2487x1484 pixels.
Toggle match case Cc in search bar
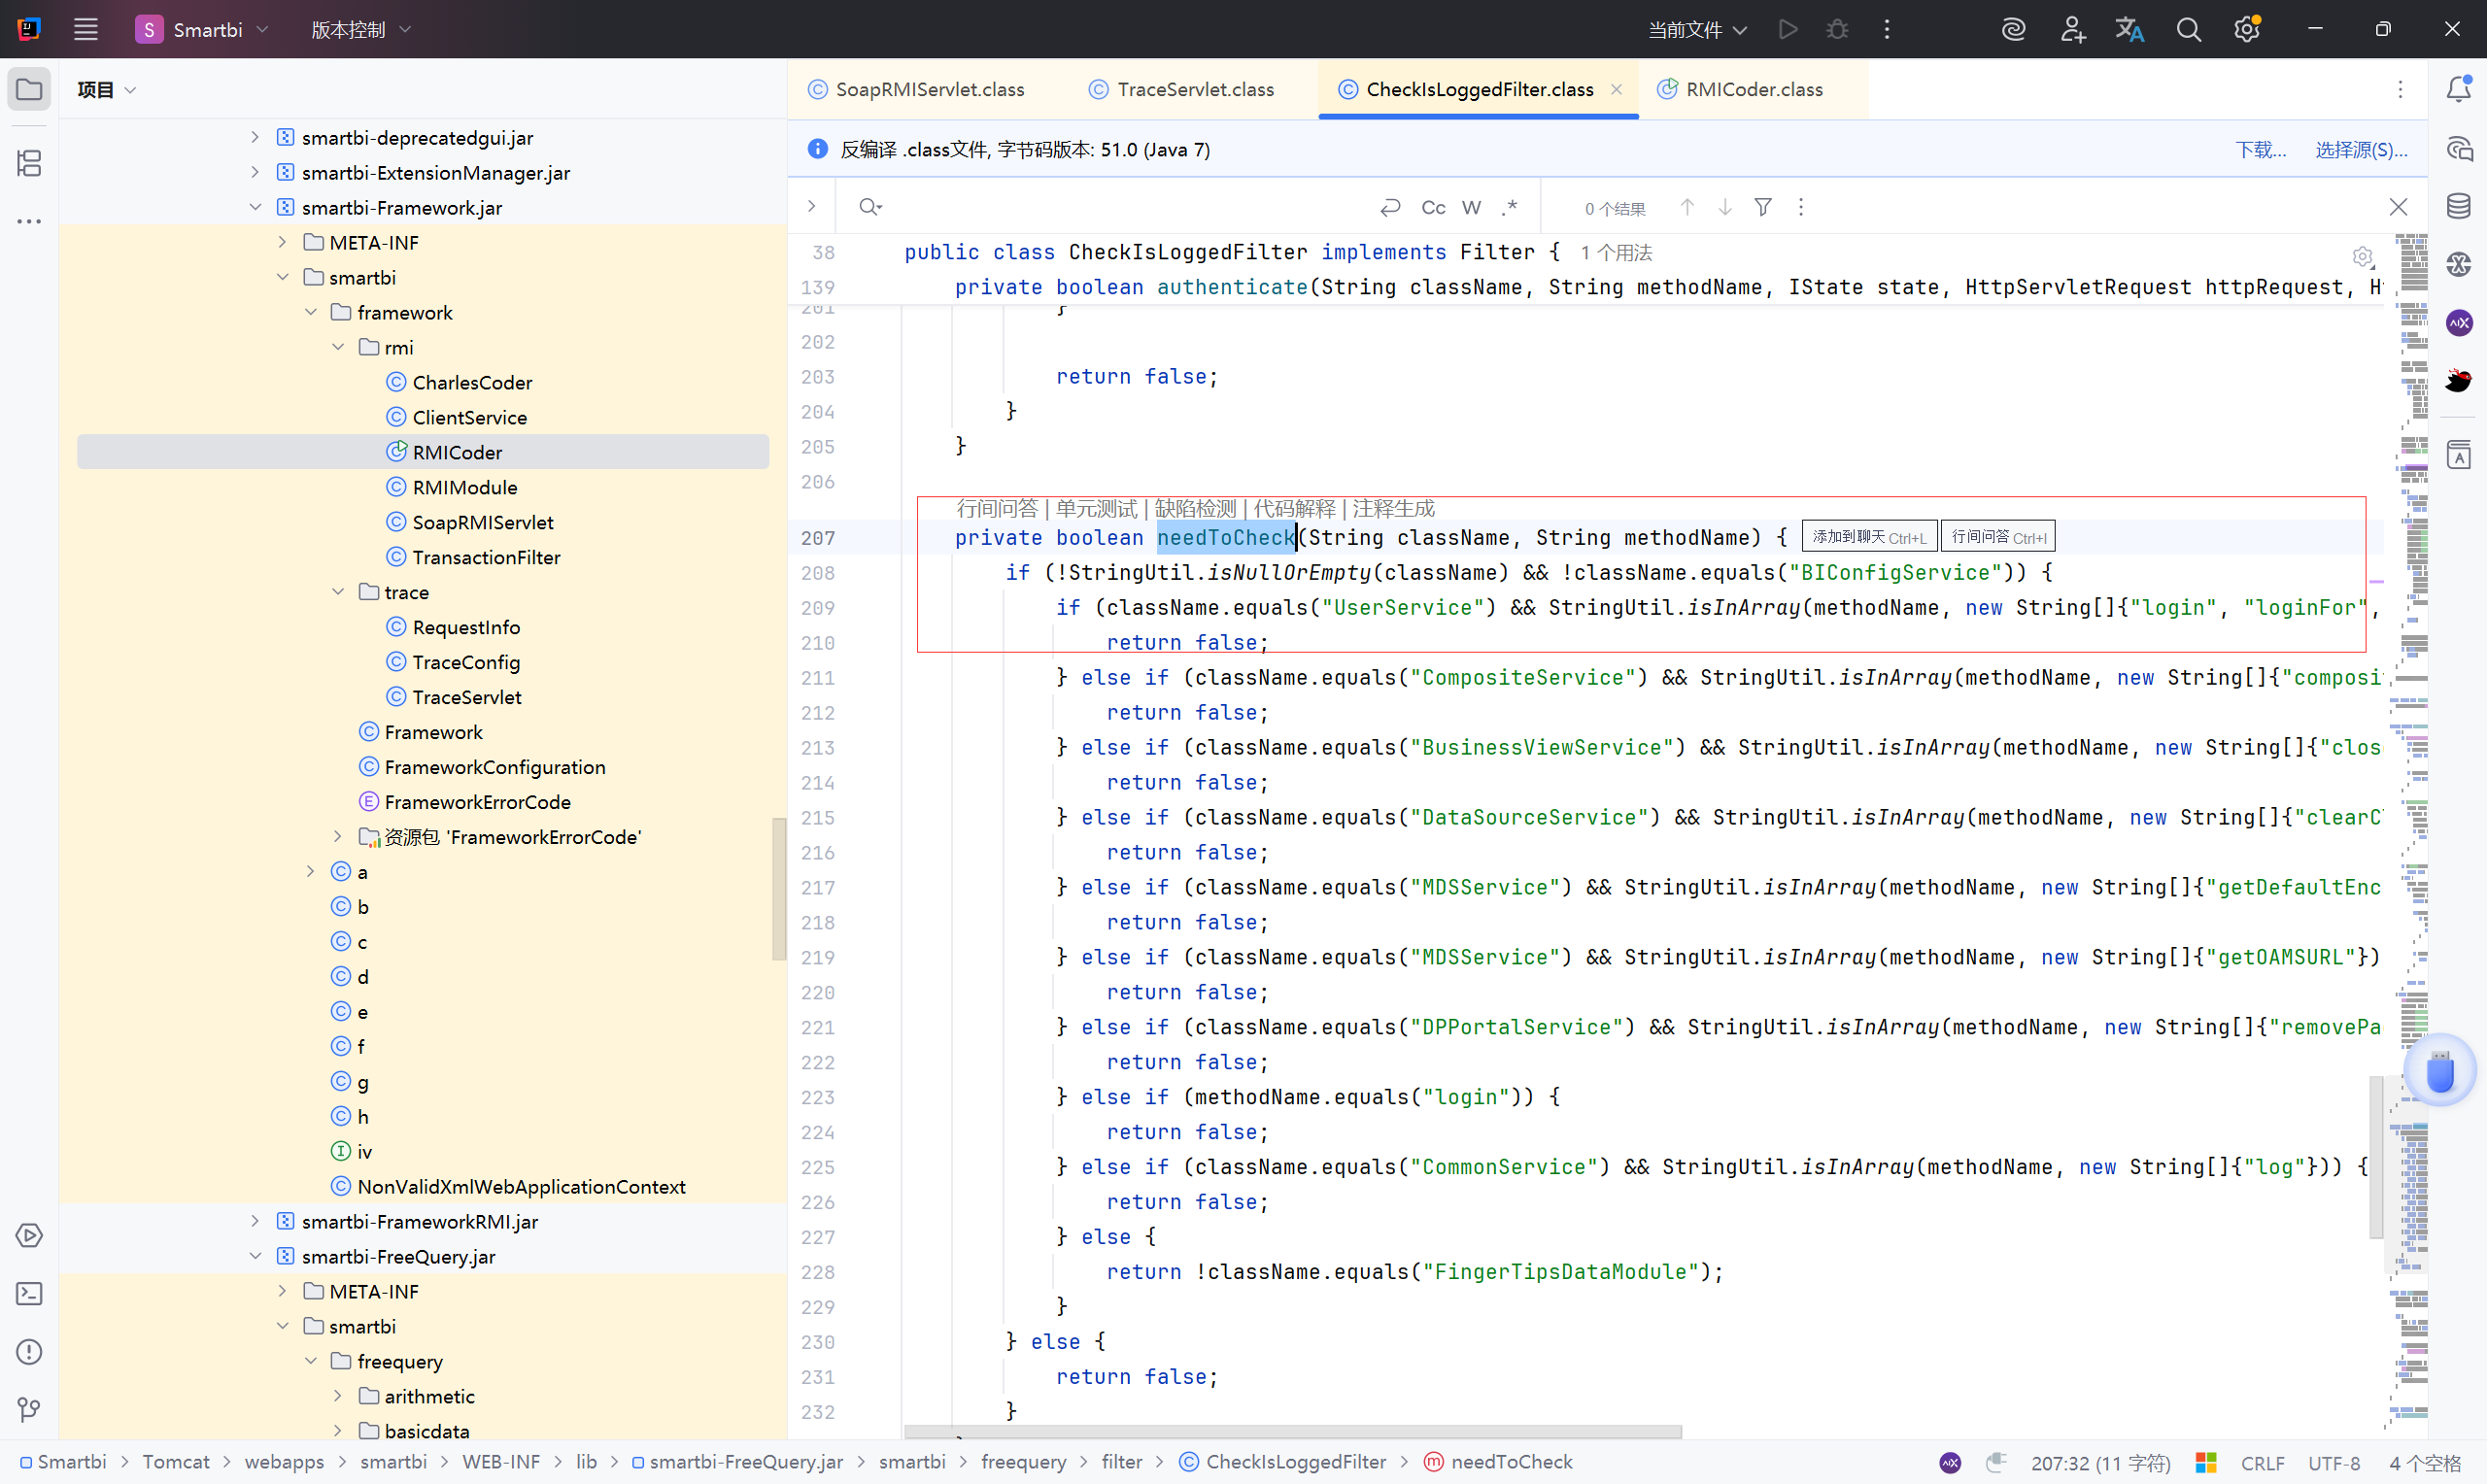pyautogui.click(x=1433, y=207)
